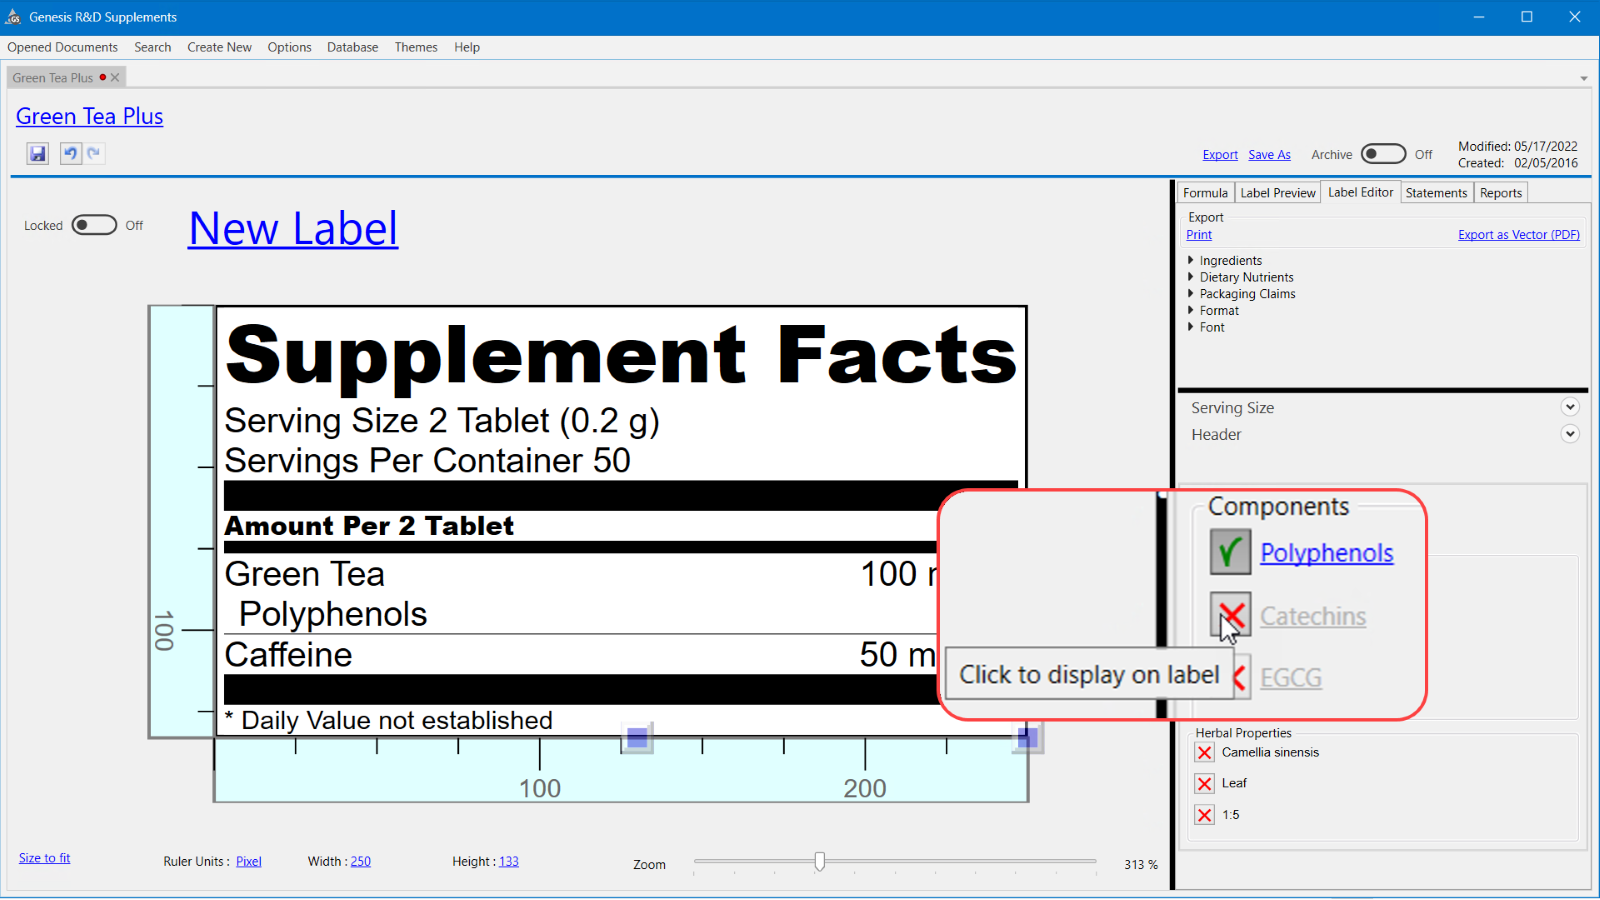
Task: Click the Size to fit link
Action: coord(45,858)
